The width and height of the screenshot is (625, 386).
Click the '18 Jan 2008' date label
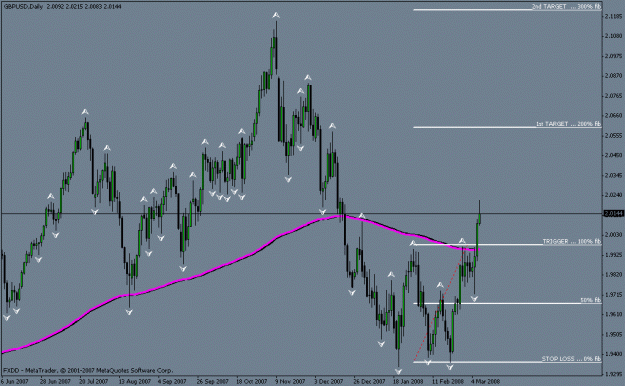click(408, 381)
